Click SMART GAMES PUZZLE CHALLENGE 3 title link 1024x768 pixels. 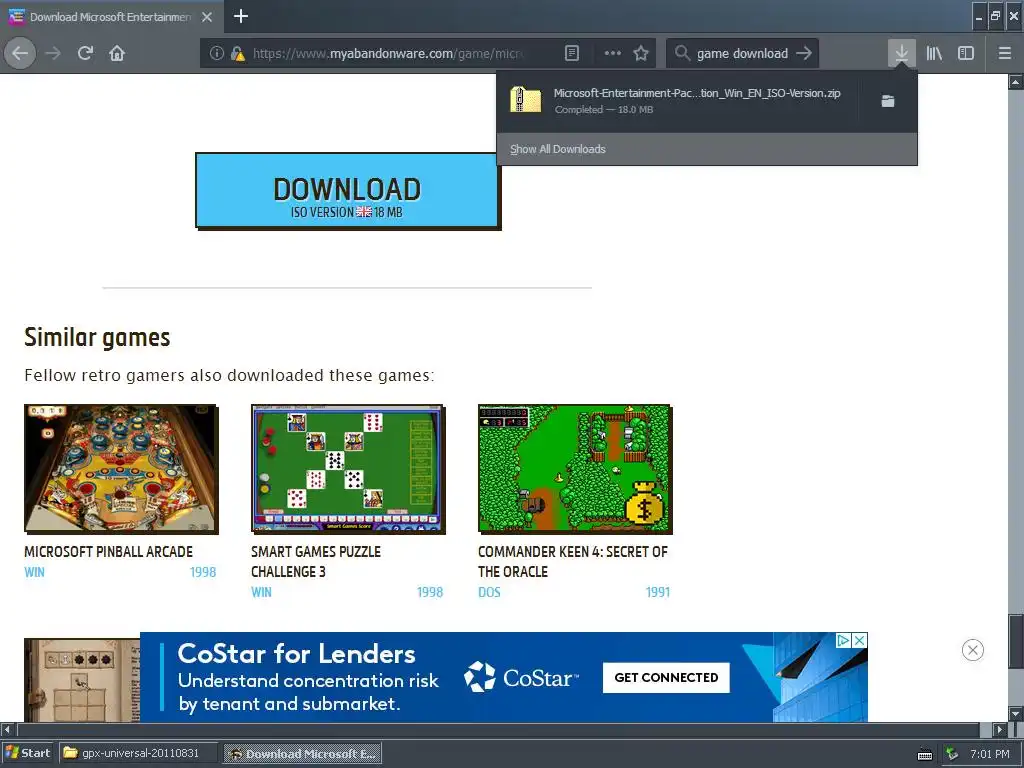pos(316,562)
